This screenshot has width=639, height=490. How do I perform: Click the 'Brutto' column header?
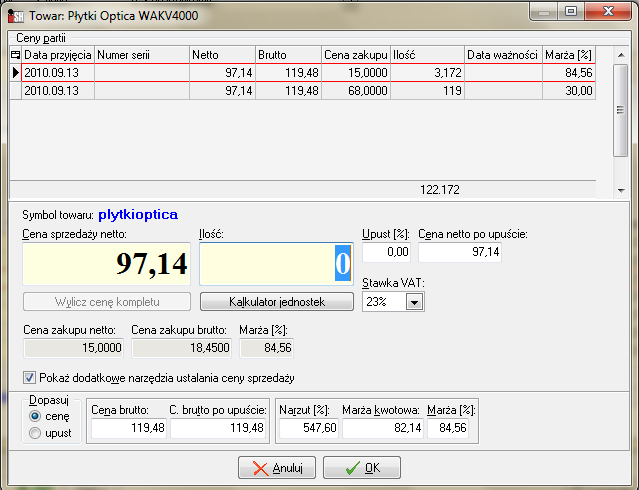289,55
